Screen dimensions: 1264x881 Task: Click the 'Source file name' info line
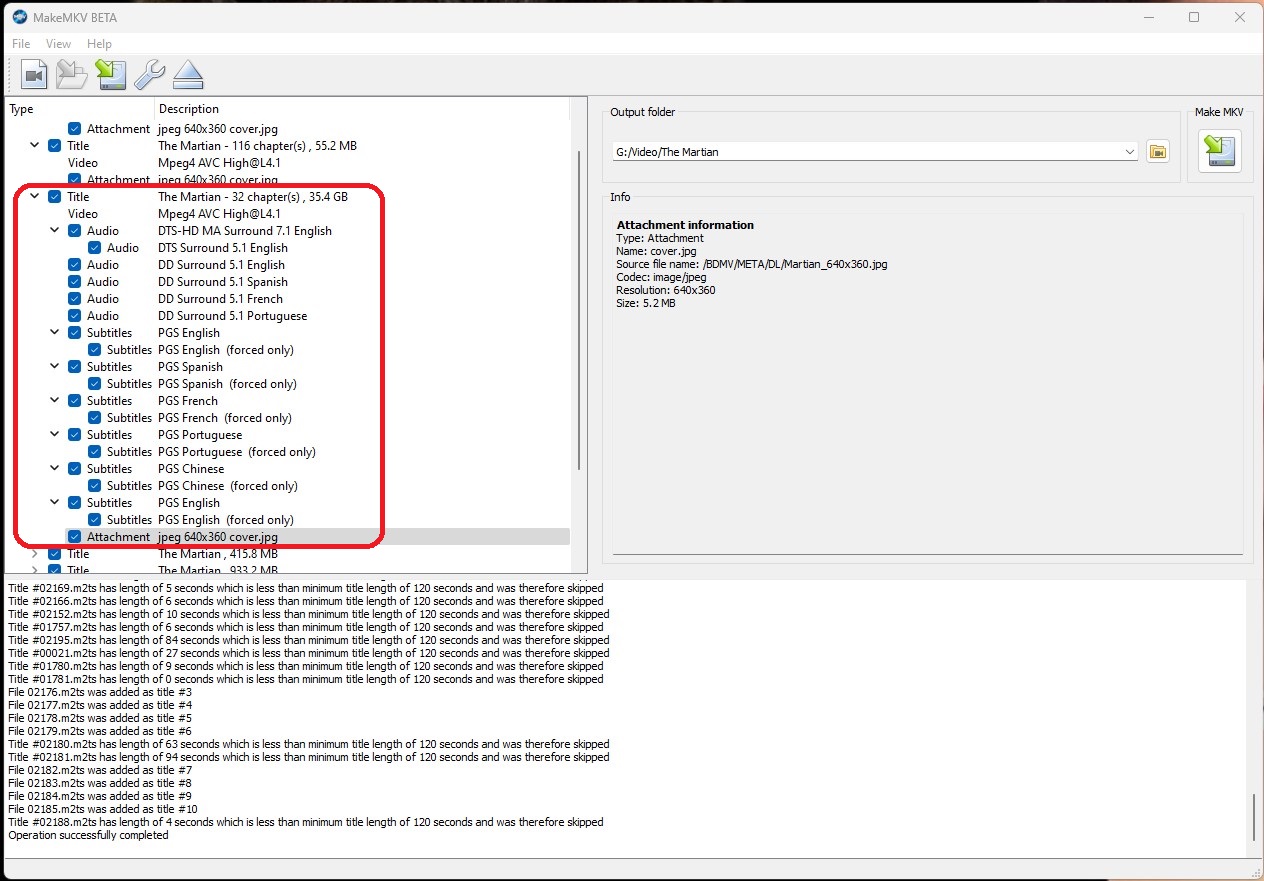[752, 264]
